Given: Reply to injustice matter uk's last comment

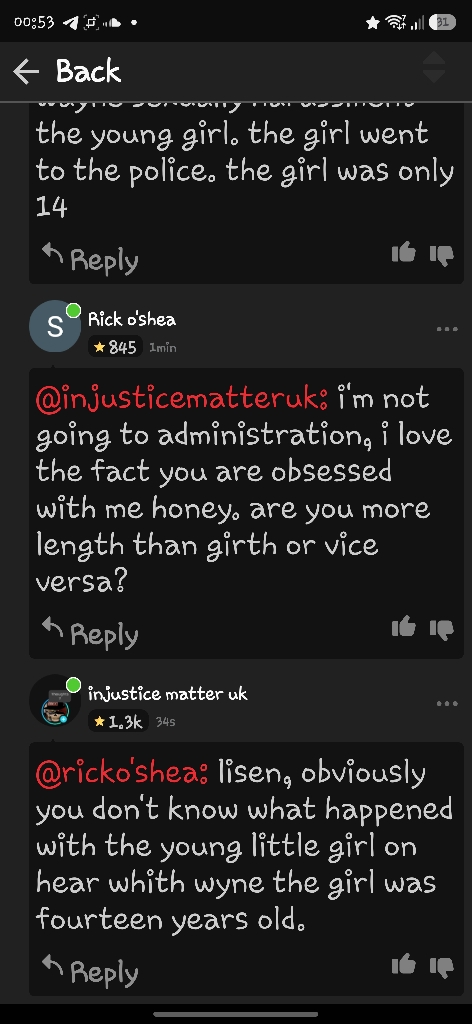Looking at the screenshot, I should coord(90,972).
